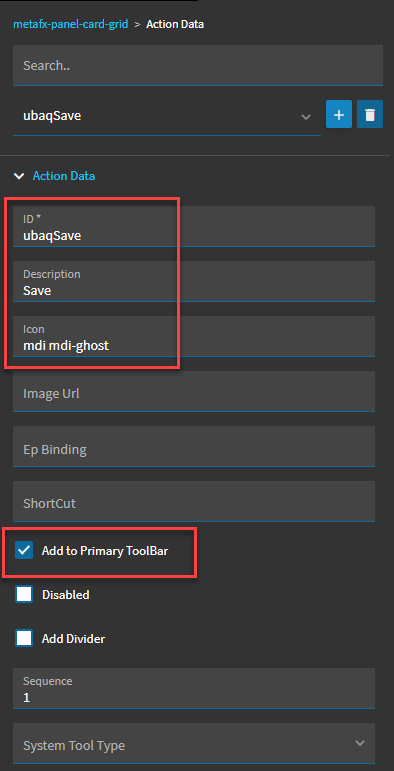The image size is (394, 771).
Task: Select the Action Data breadcrumb item
Action: [x=175, y=24]
